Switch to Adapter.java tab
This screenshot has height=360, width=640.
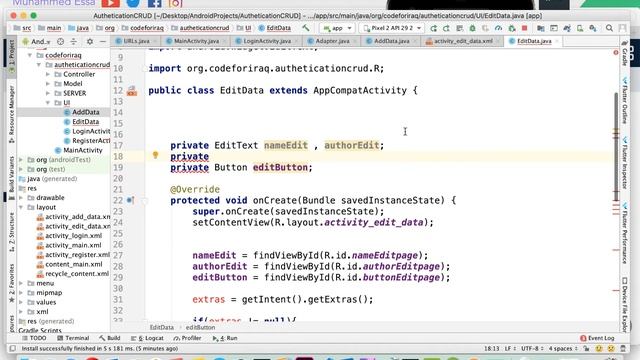pyautogui.click(x=332, y=41)
